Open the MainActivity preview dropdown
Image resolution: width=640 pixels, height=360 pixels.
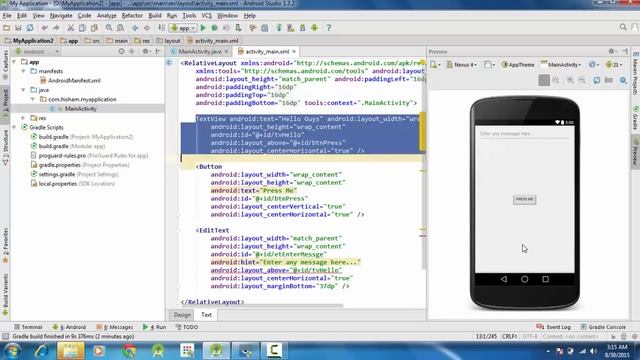(x=561, y=64)
